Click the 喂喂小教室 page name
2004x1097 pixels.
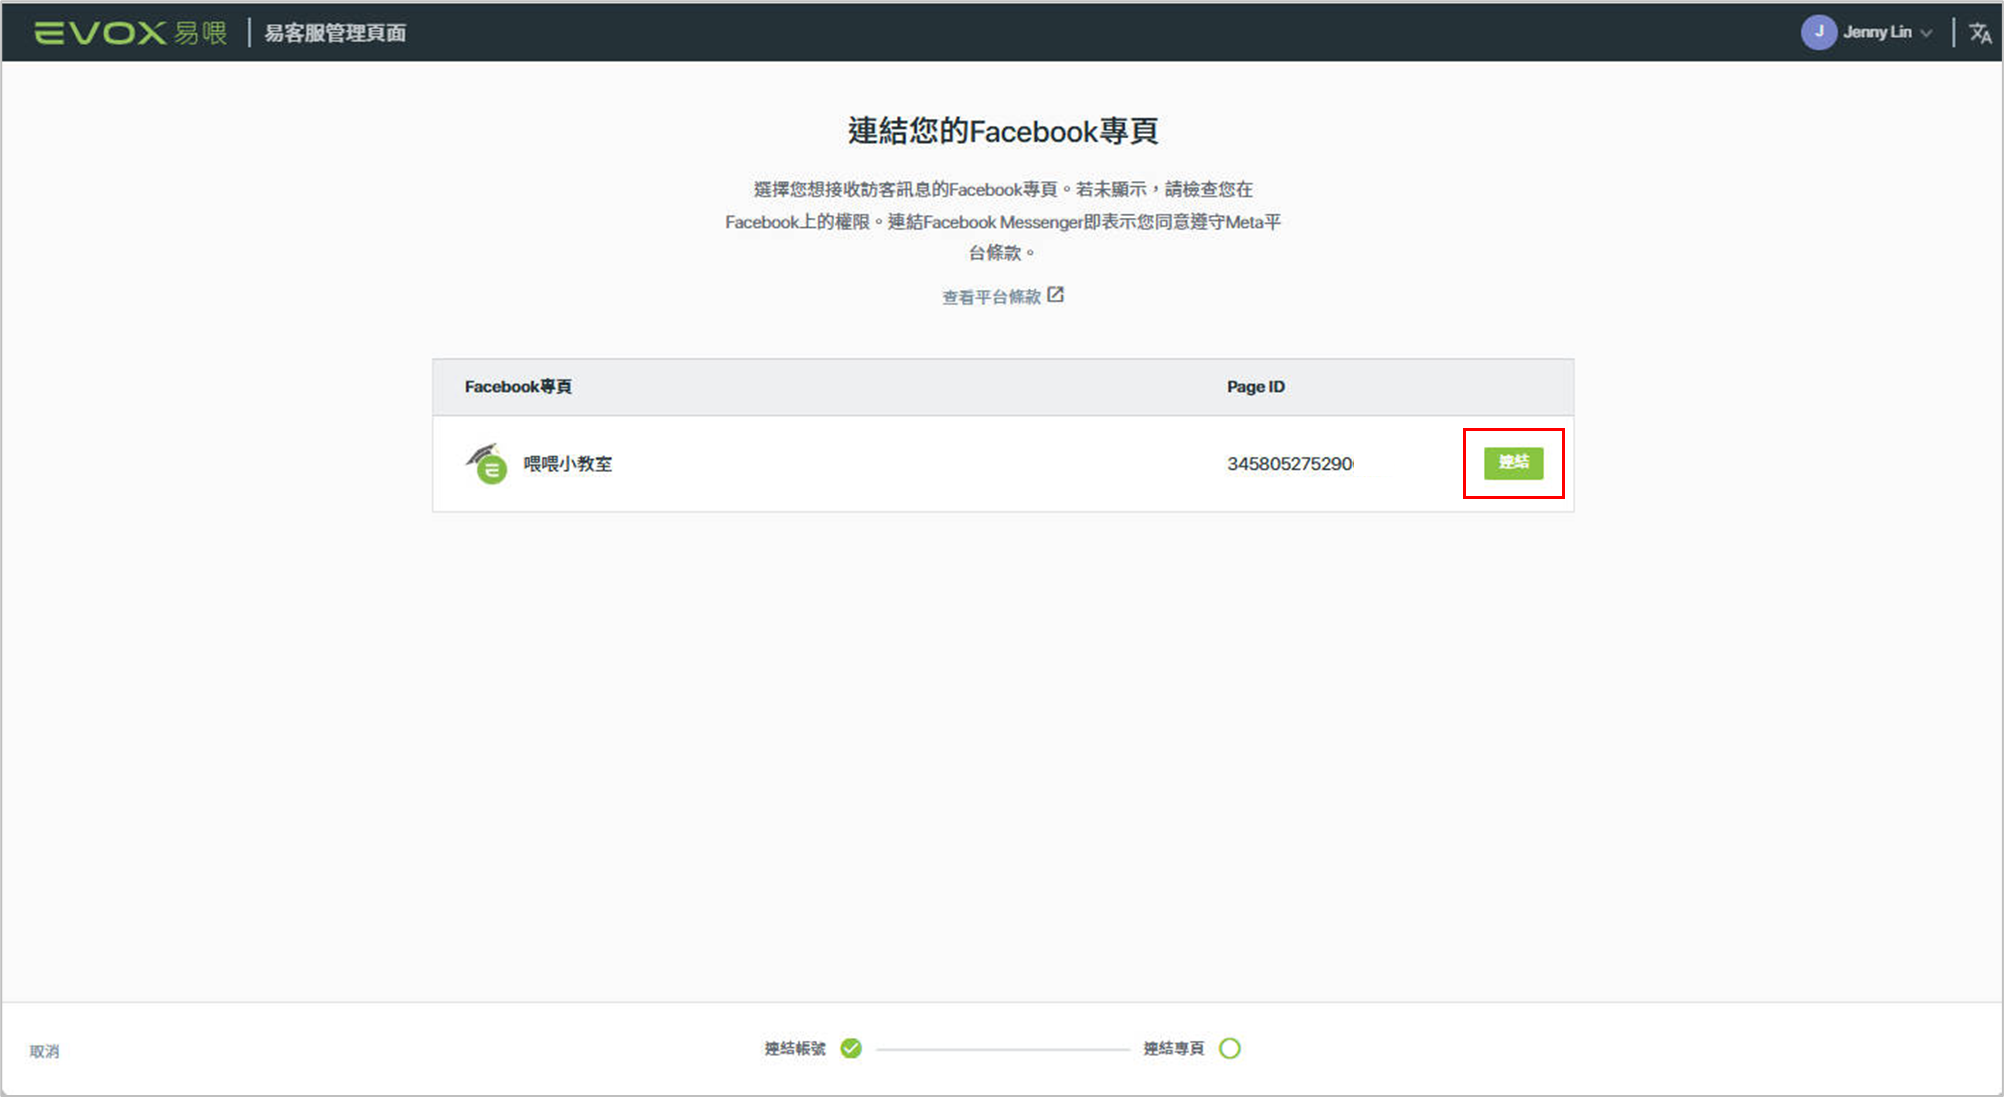point(567,464)
